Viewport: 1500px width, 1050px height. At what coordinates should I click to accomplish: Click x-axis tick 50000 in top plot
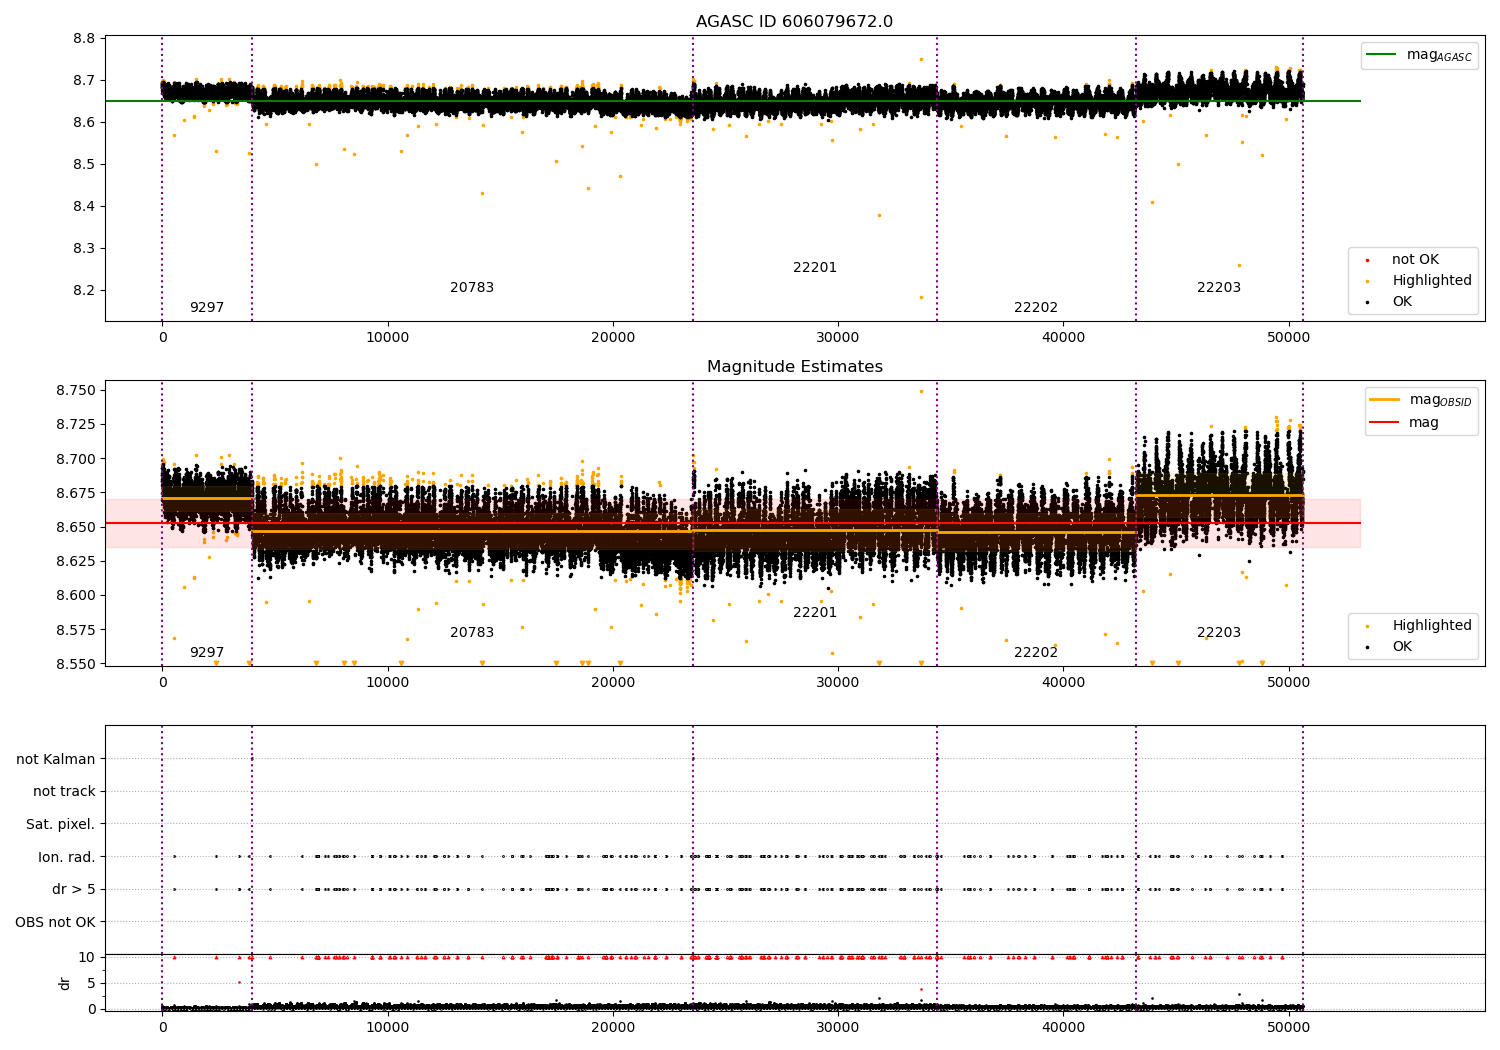pyautogui.click(x=1288, y=338)
